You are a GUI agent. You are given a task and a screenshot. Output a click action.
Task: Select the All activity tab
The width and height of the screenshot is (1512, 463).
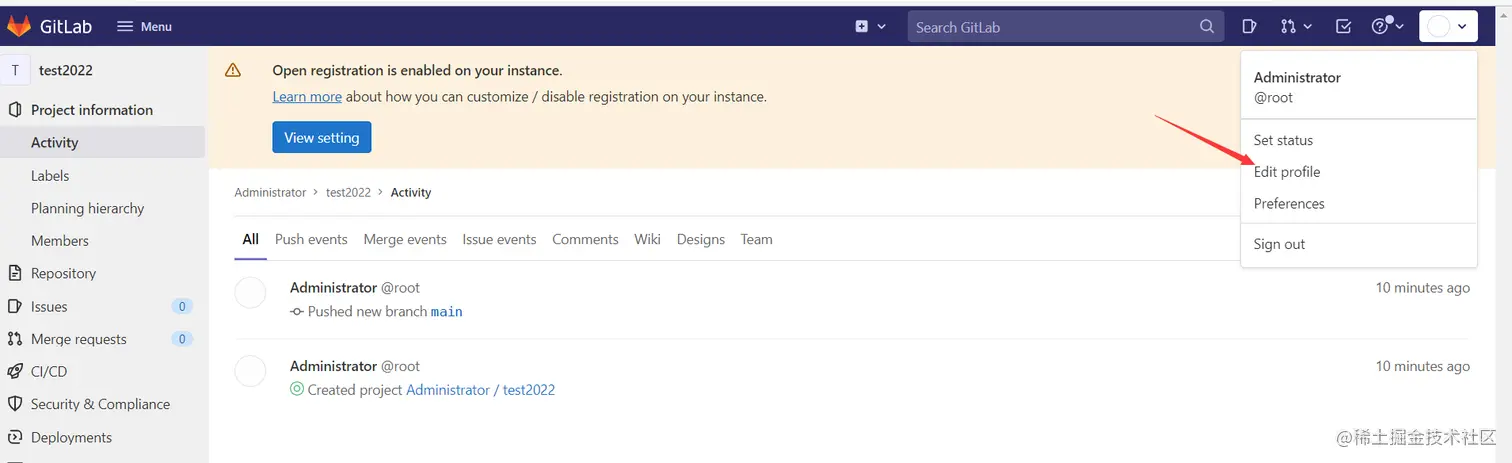[x=250, y=239]
